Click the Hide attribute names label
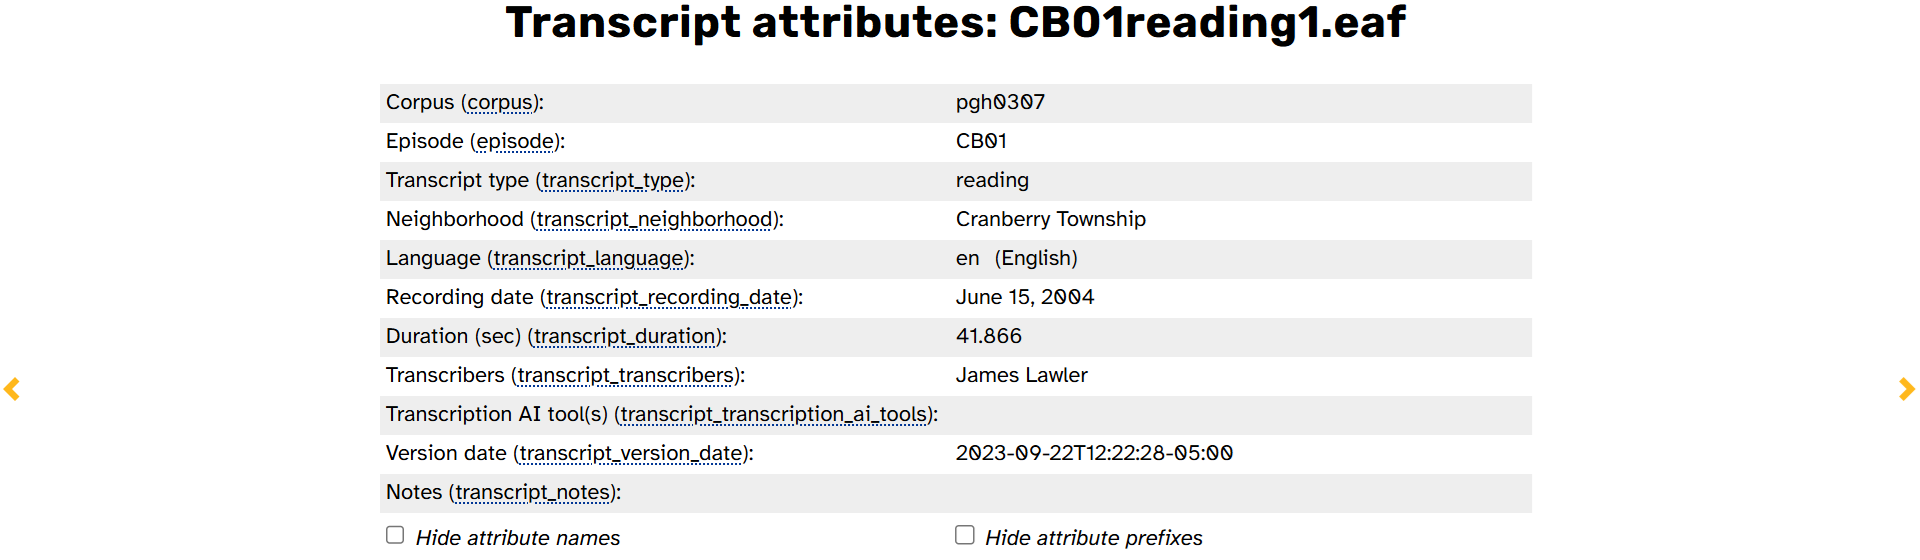This screenshot has width=1920, height=560. pyautogui.click(x=518, y=538)
